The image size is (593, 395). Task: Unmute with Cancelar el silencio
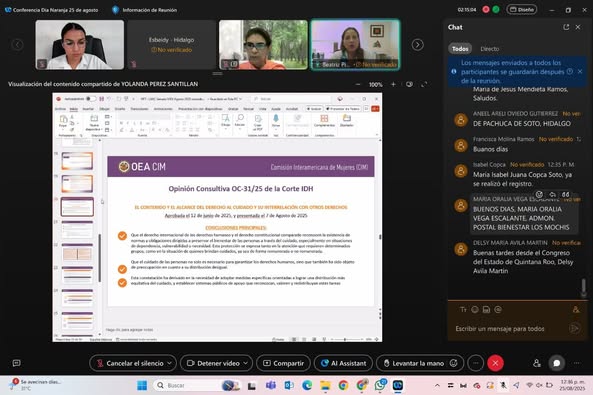130,363
